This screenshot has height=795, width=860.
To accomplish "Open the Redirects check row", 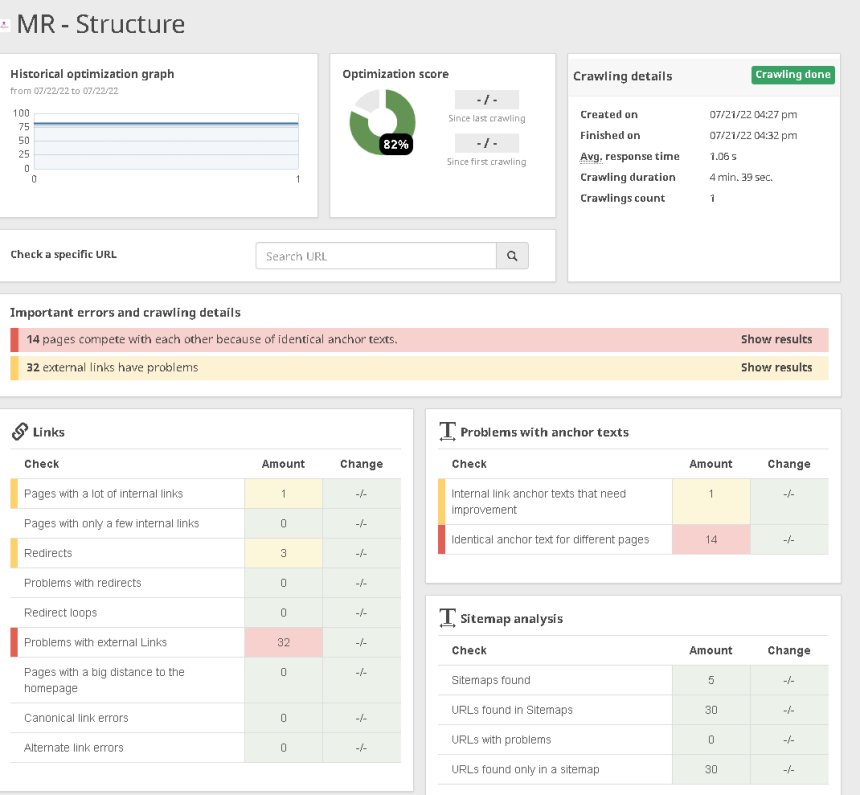I will 48,553.
